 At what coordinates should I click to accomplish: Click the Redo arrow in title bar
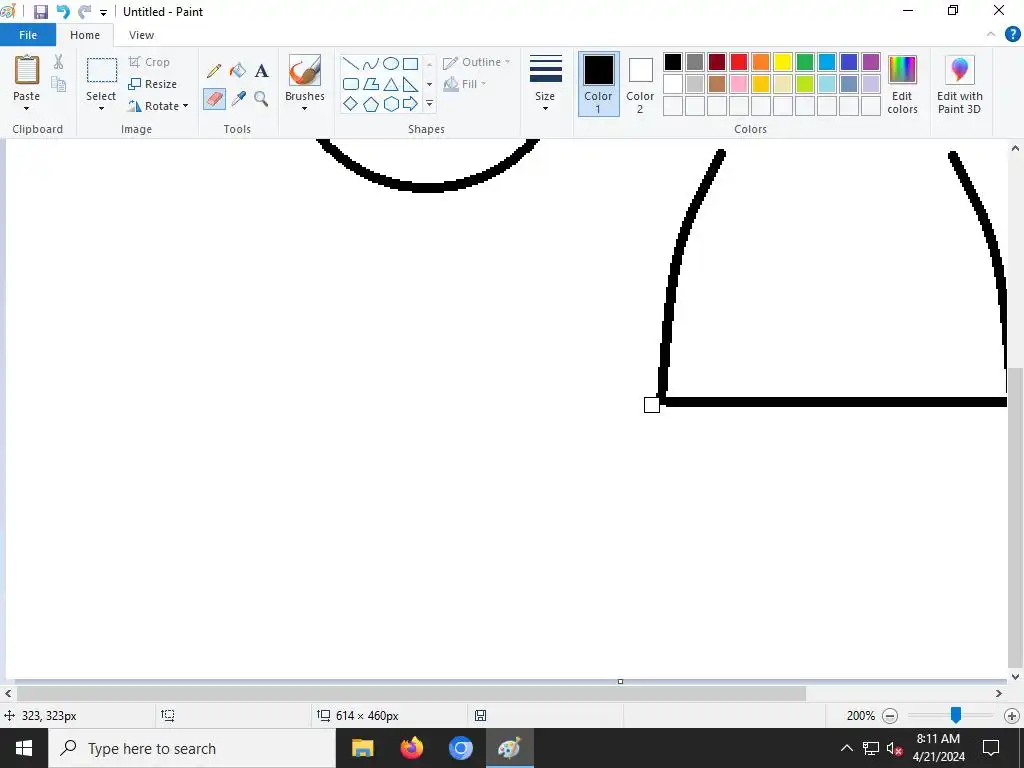(x=84, y=12)
